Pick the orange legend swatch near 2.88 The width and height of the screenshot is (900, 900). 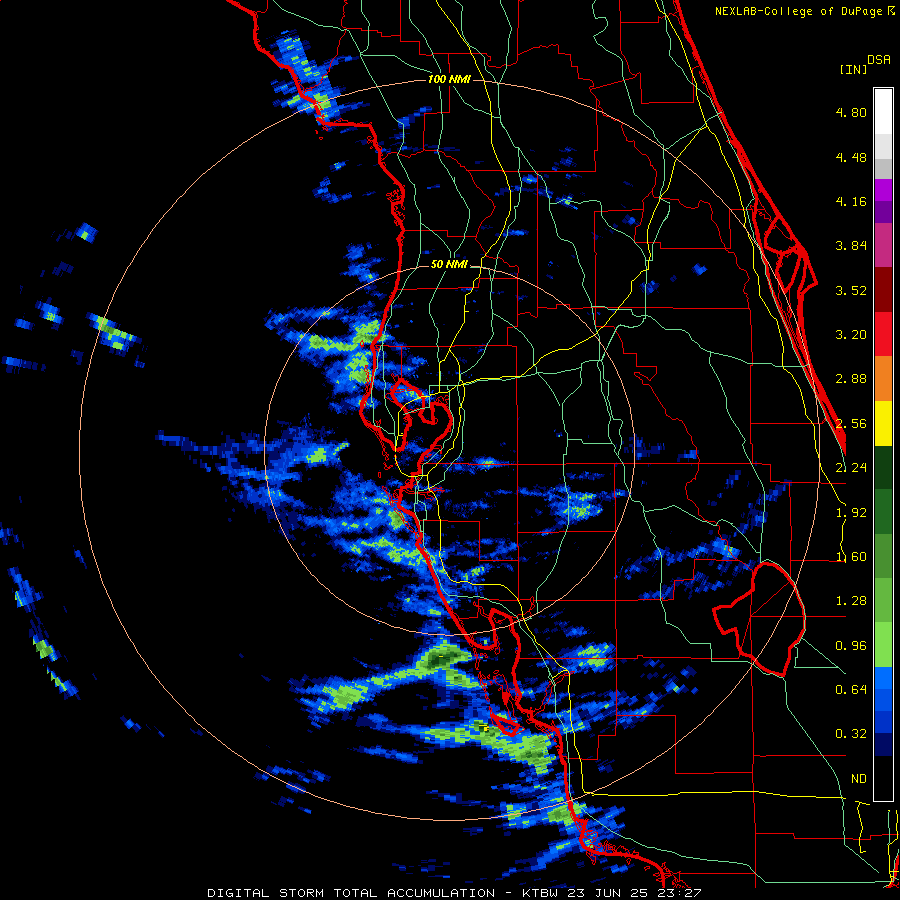pyautogui.click(x=883, y=379)
